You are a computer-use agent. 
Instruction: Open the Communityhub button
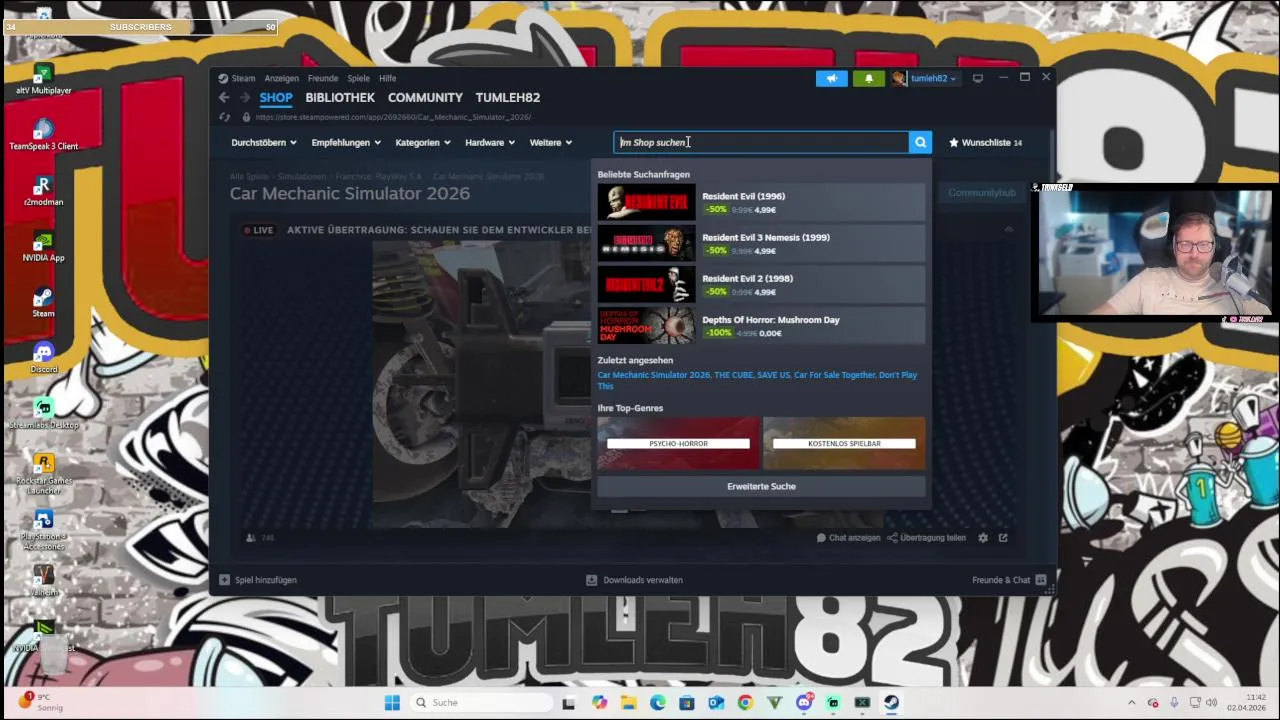coord(982,193)
